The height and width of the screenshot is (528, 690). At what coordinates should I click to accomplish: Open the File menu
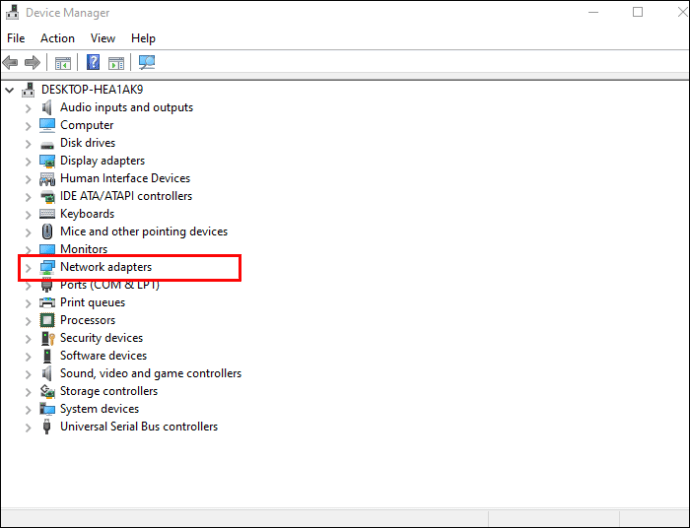click(x=16, y=38)
